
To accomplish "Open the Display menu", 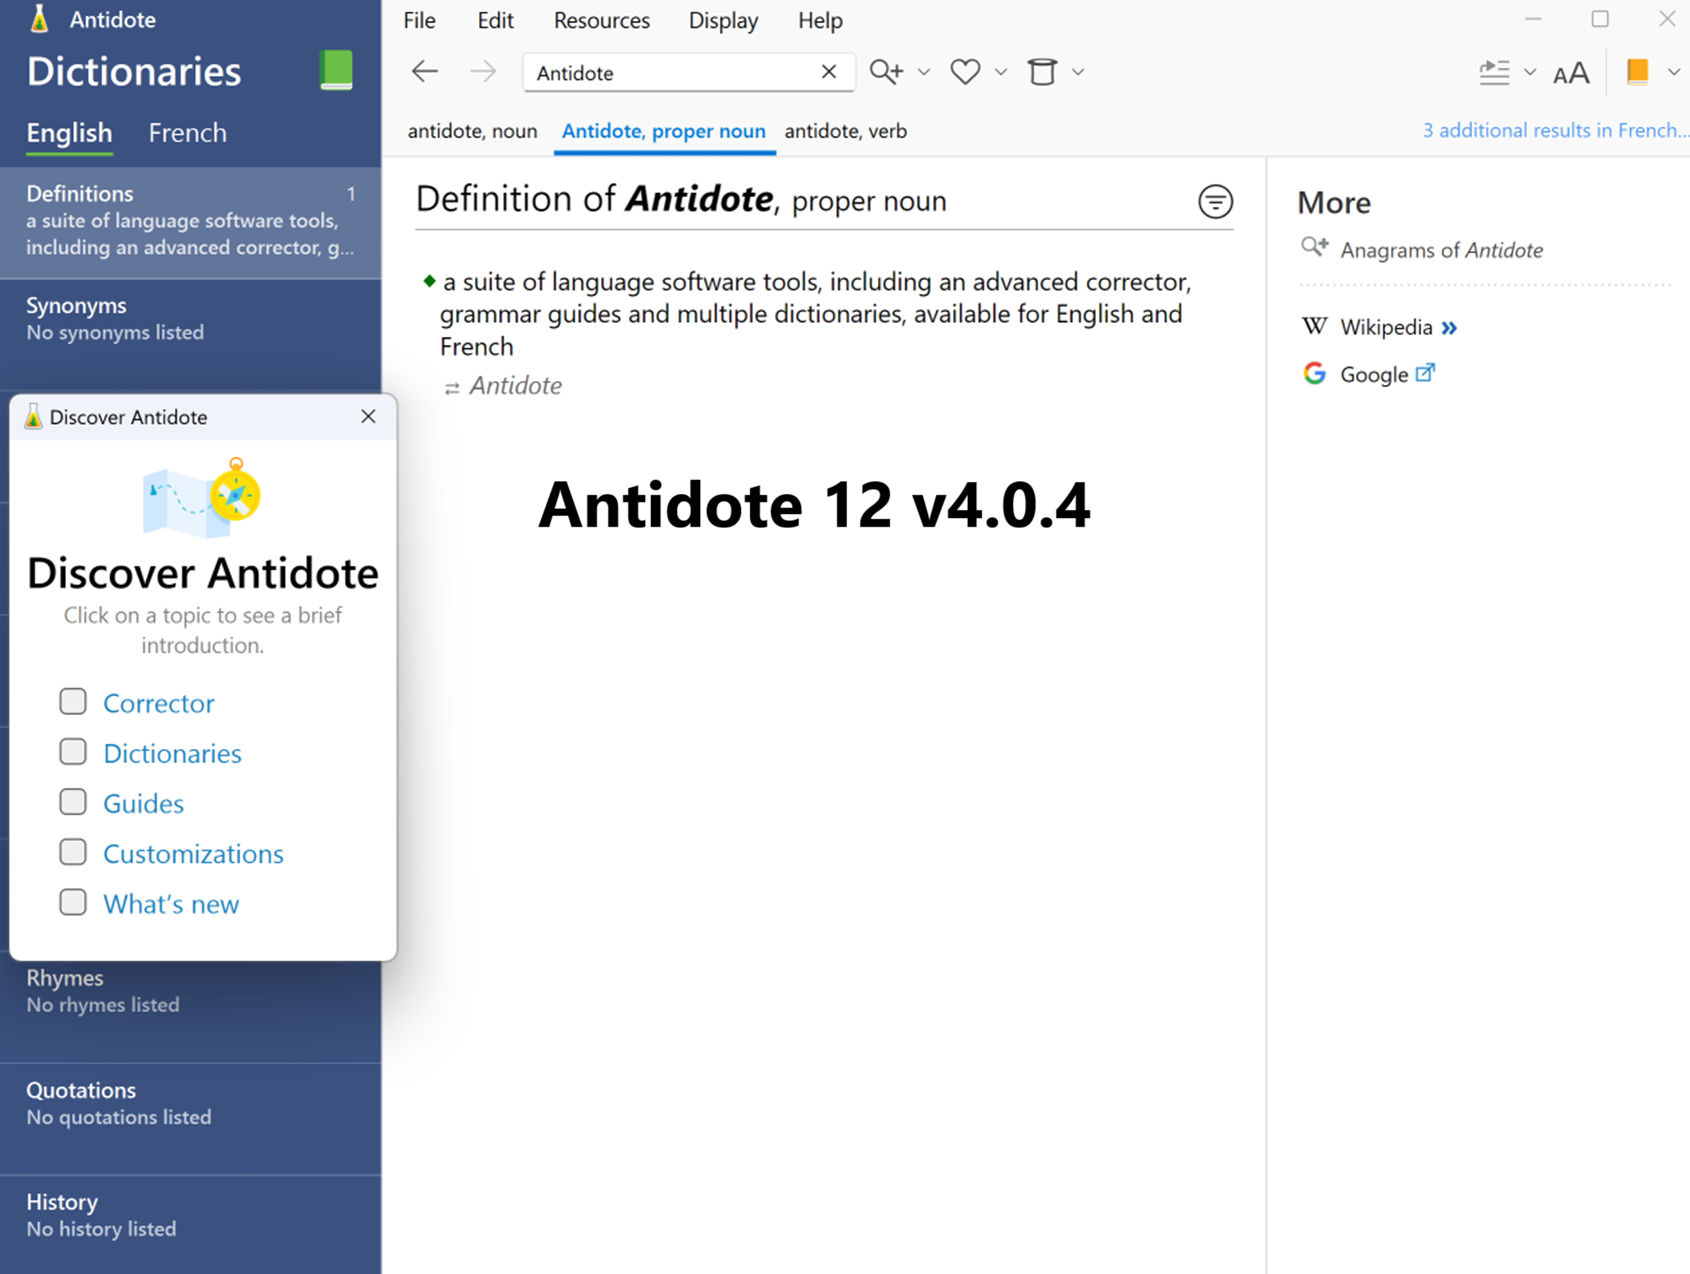I will (x=724, y=20).
